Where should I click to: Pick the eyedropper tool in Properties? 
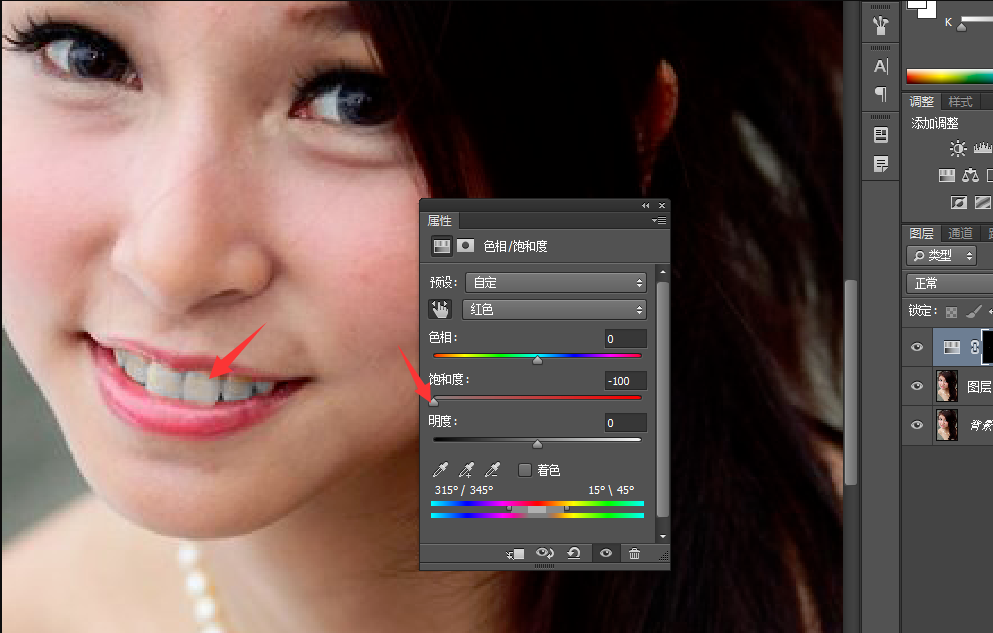click(x=440, y=470)
